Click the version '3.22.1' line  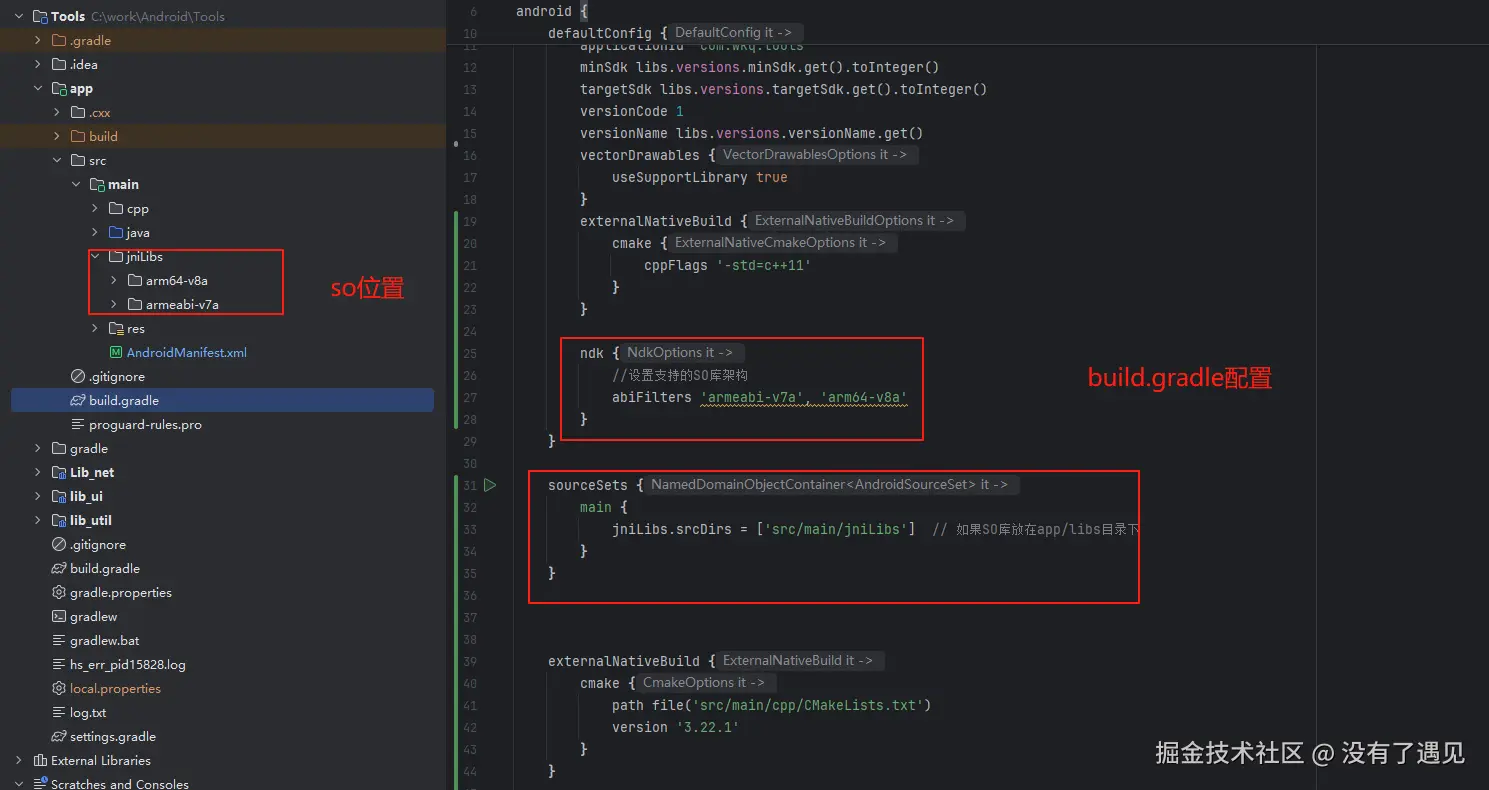point(675,727)
